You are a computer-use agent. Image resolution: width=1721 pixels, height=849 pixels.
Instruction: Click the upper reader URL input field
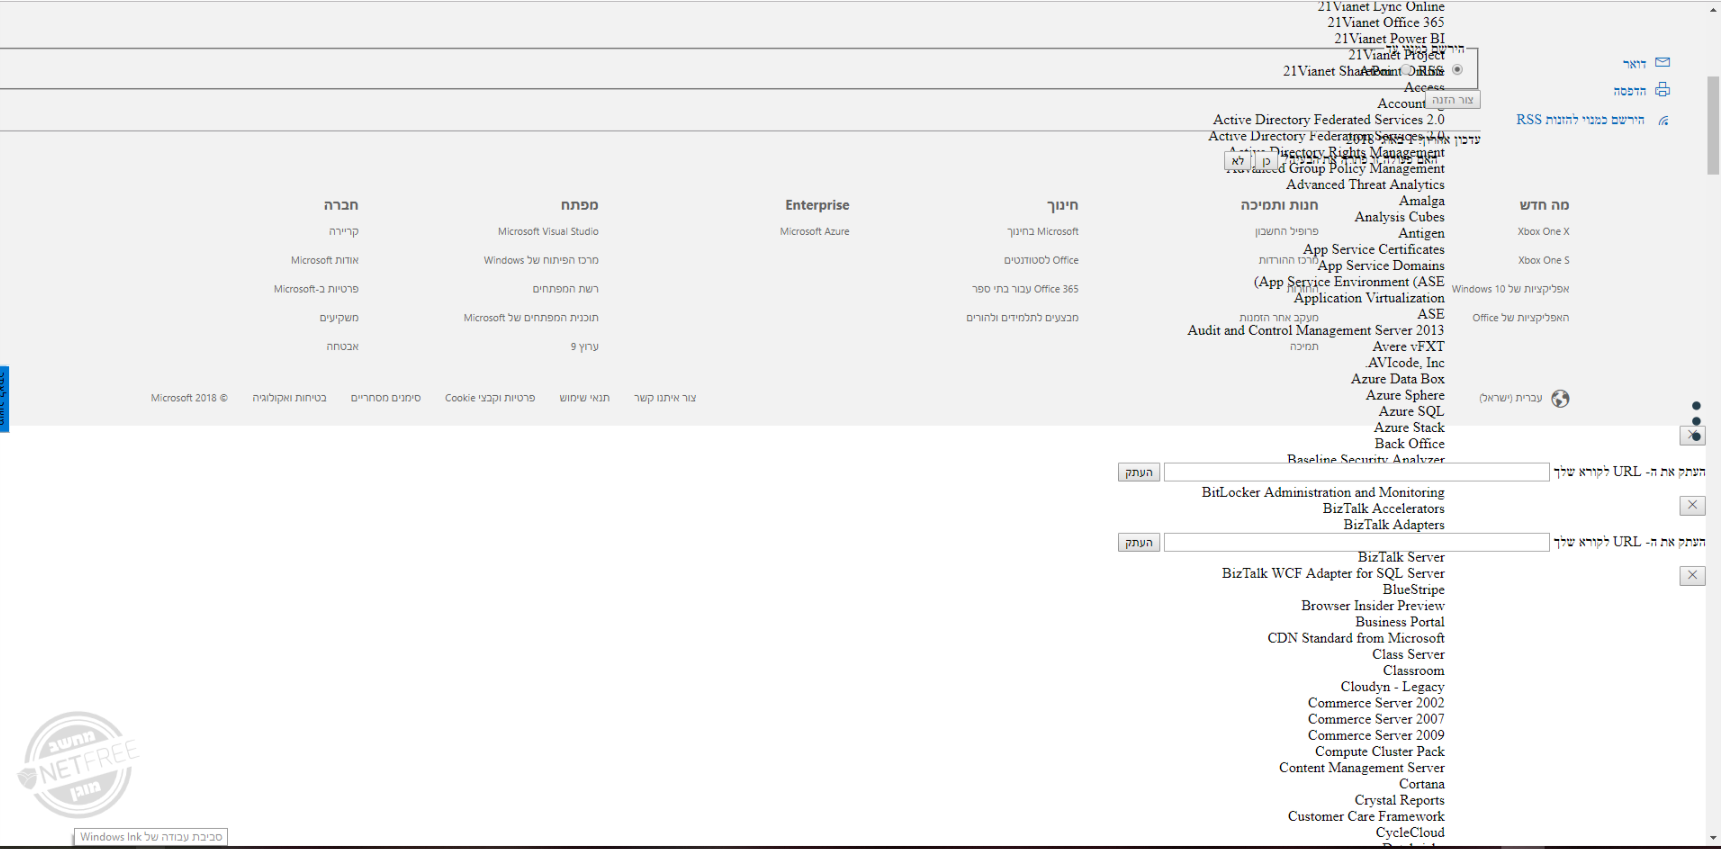1357,472
